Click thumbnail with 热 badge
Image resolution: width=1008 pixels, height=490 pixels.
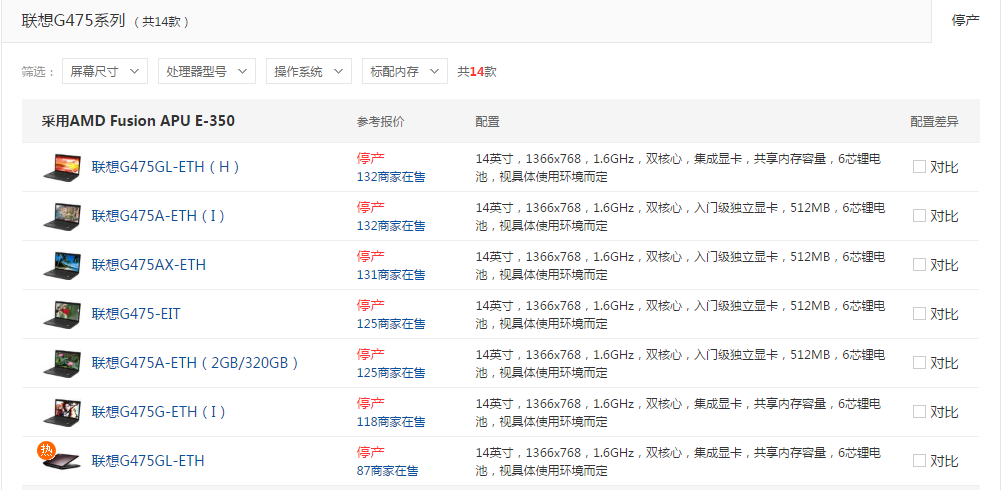coord(61,458)
